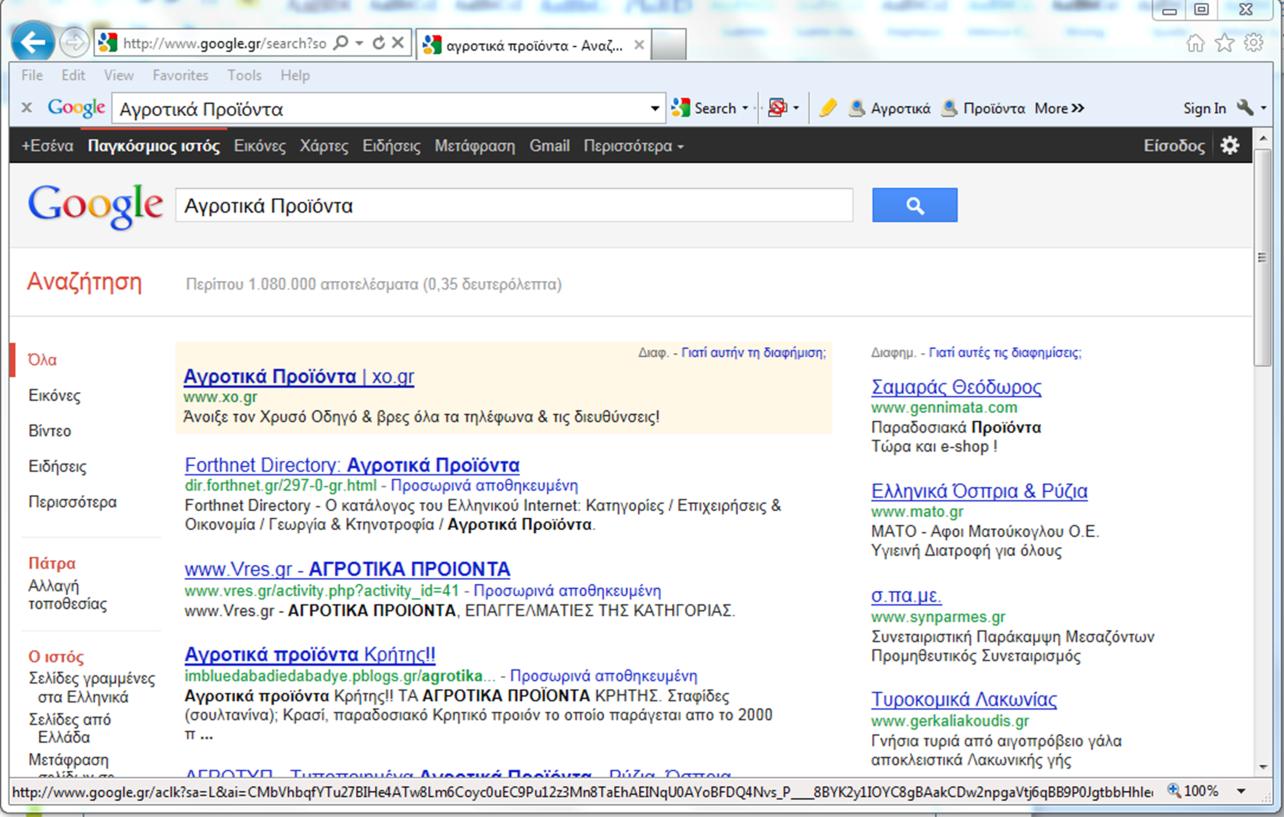Click the large Google logo
The height and width of the screenshot is (817, 1284).
95,206
